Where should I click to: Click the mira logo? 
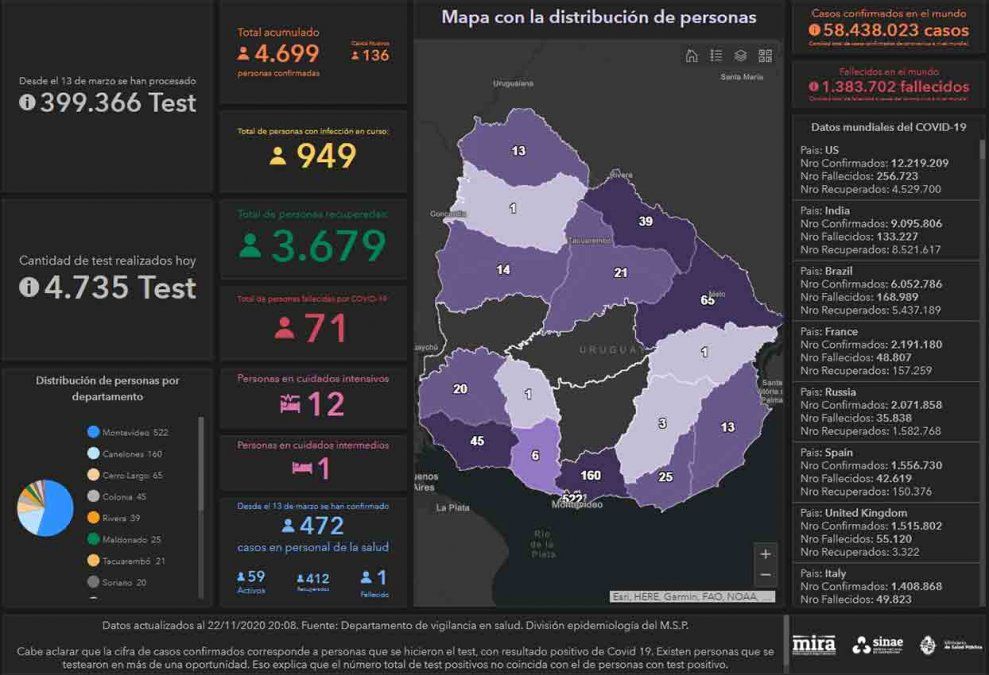click(x=813, y=645)
